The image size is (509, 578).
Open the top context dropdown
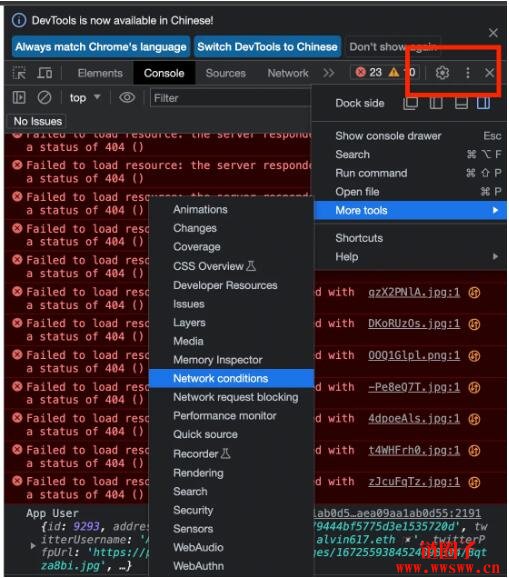(85, 98)
